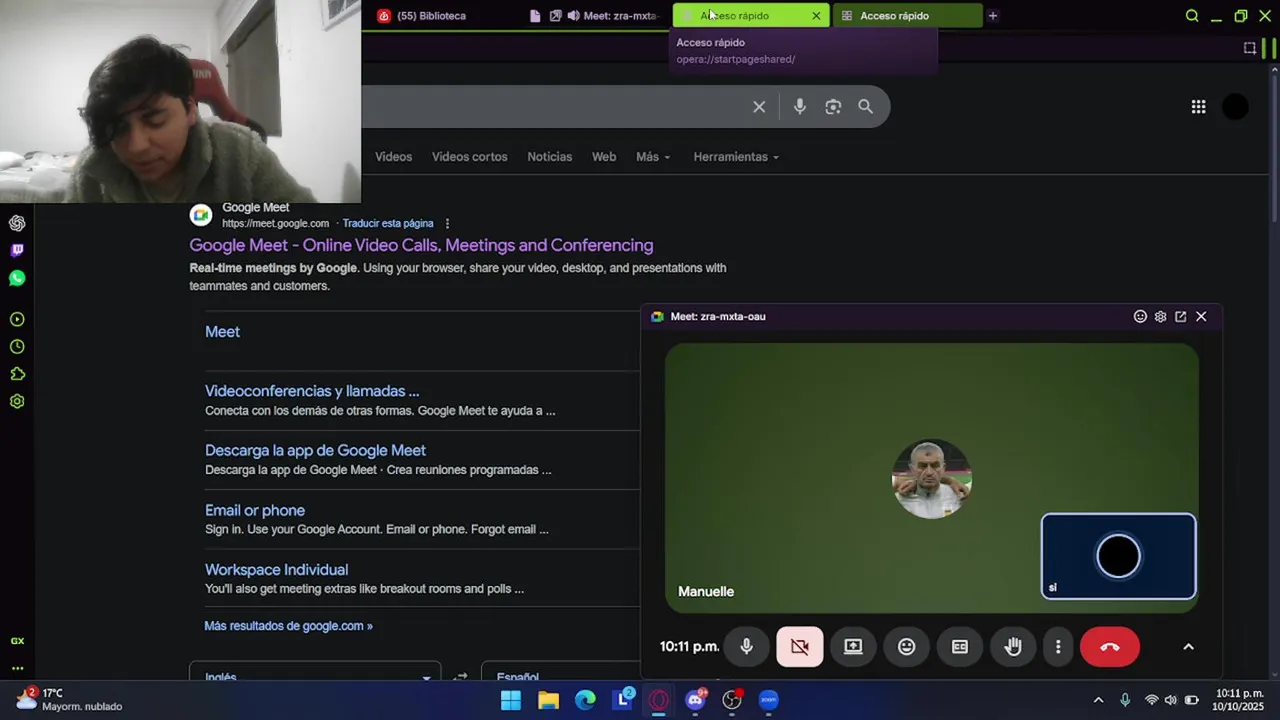The width and height of the screenshot is (1280, 720).
Task: Open Twitch in Opera sidebar
Action: click(x=17, y=250)
